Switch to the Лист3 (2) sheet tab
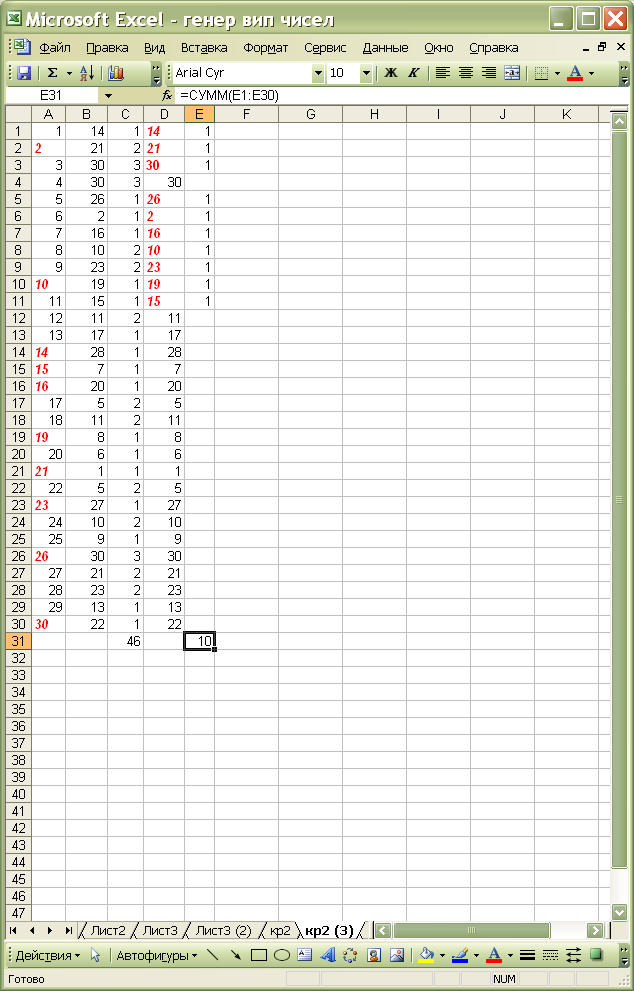Viewport: 634px width, 991px height. click(223, 930)
